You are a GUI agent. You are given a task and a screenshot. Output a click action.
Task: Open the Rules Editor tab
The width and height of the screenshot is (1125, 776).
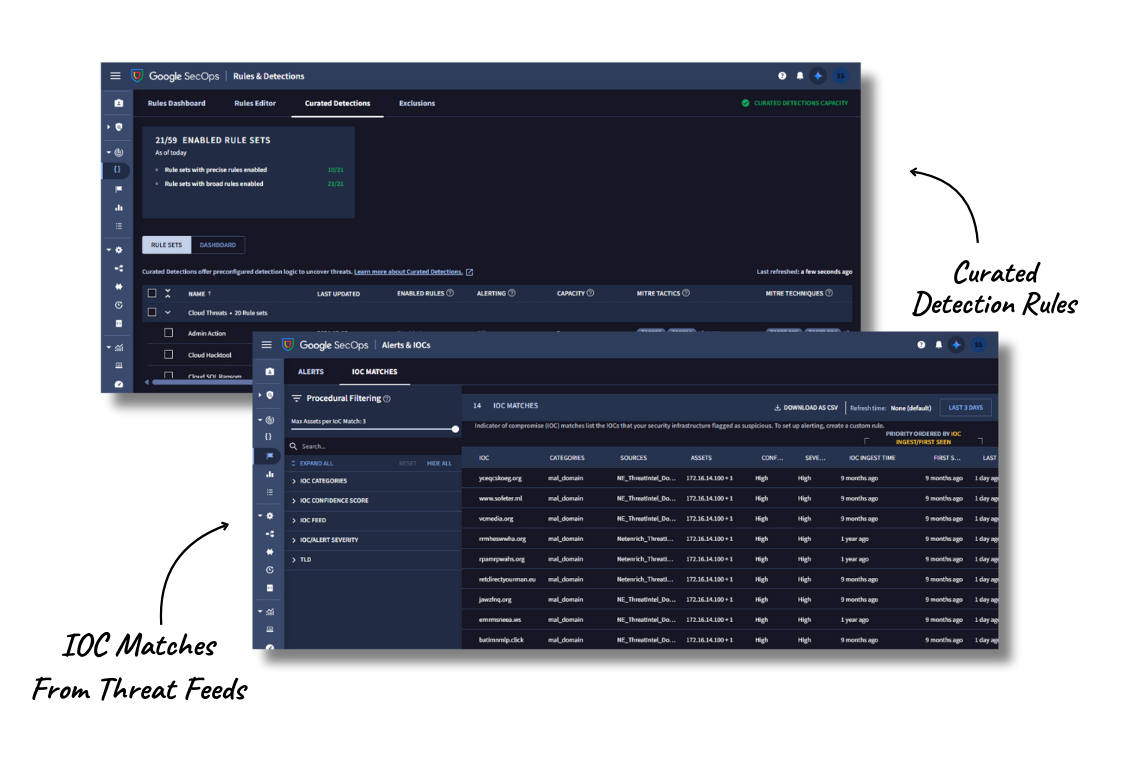(255, 103)
